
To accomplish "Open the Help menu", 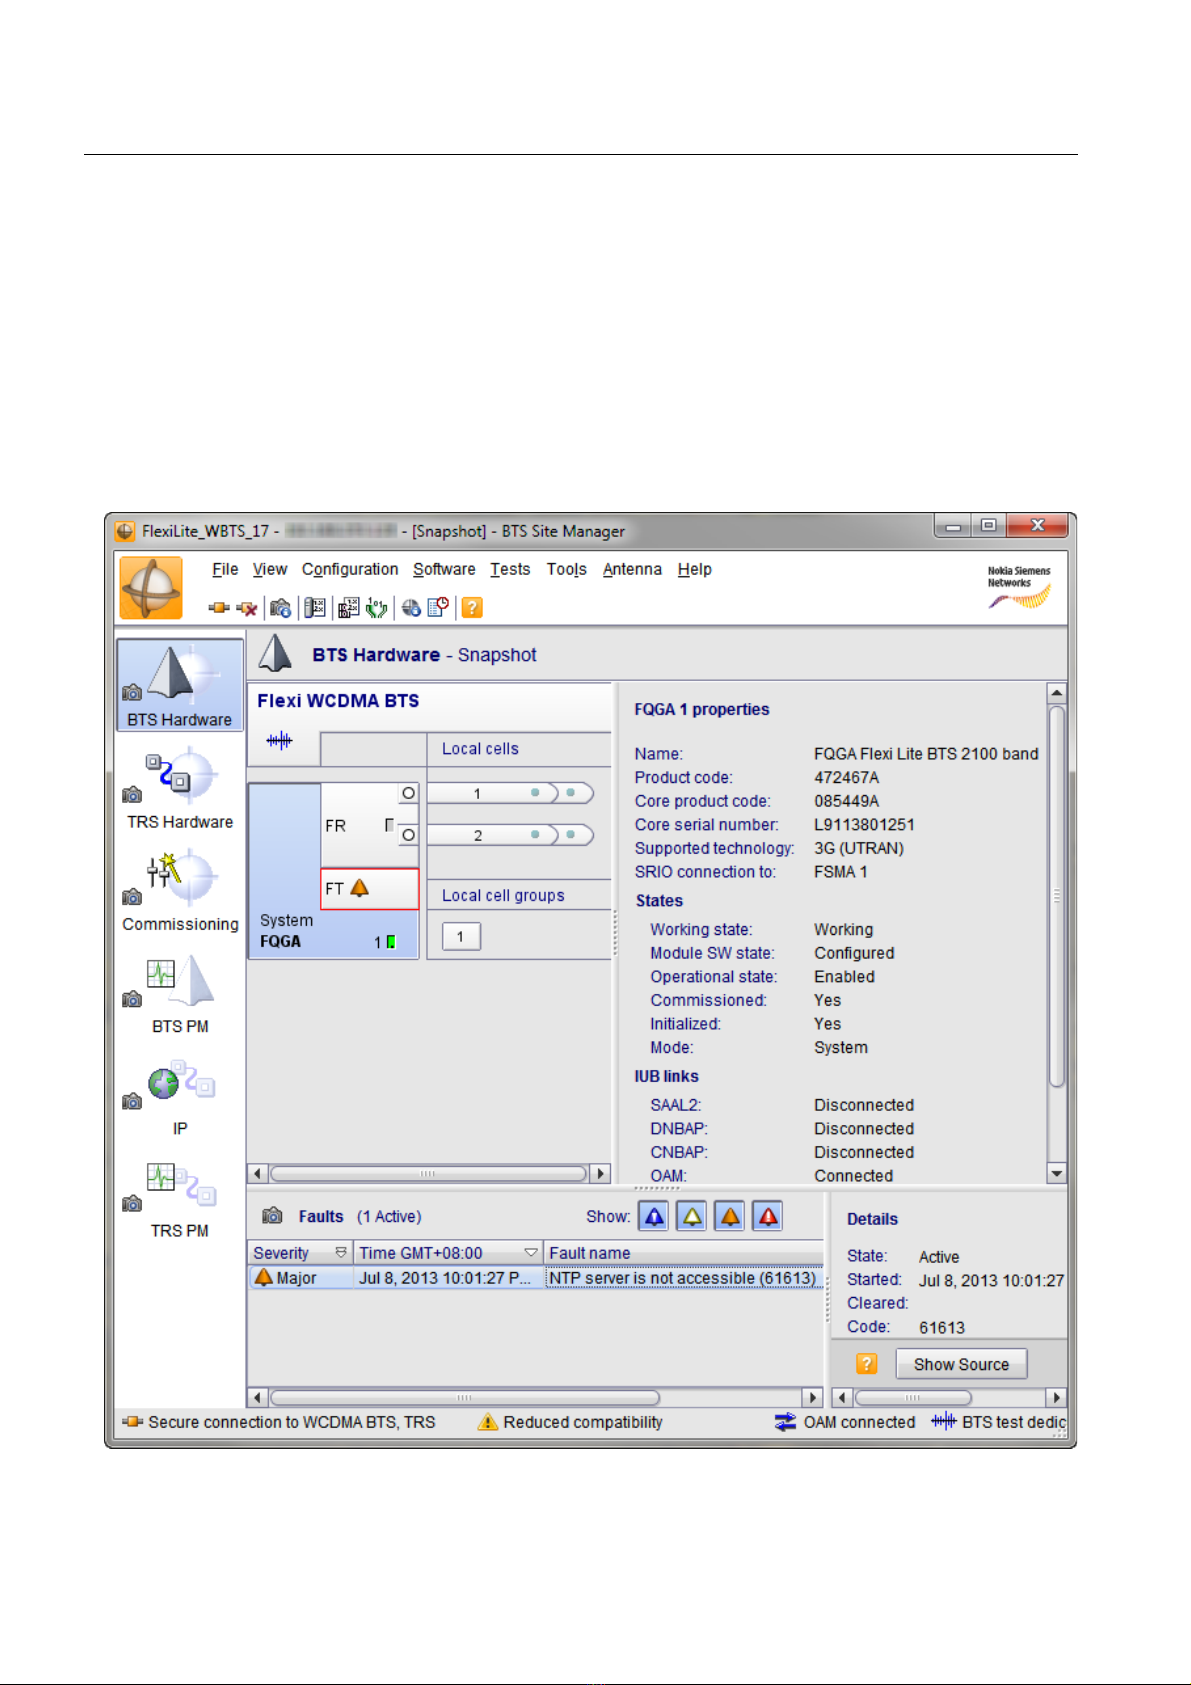I will tap(695, 569).
